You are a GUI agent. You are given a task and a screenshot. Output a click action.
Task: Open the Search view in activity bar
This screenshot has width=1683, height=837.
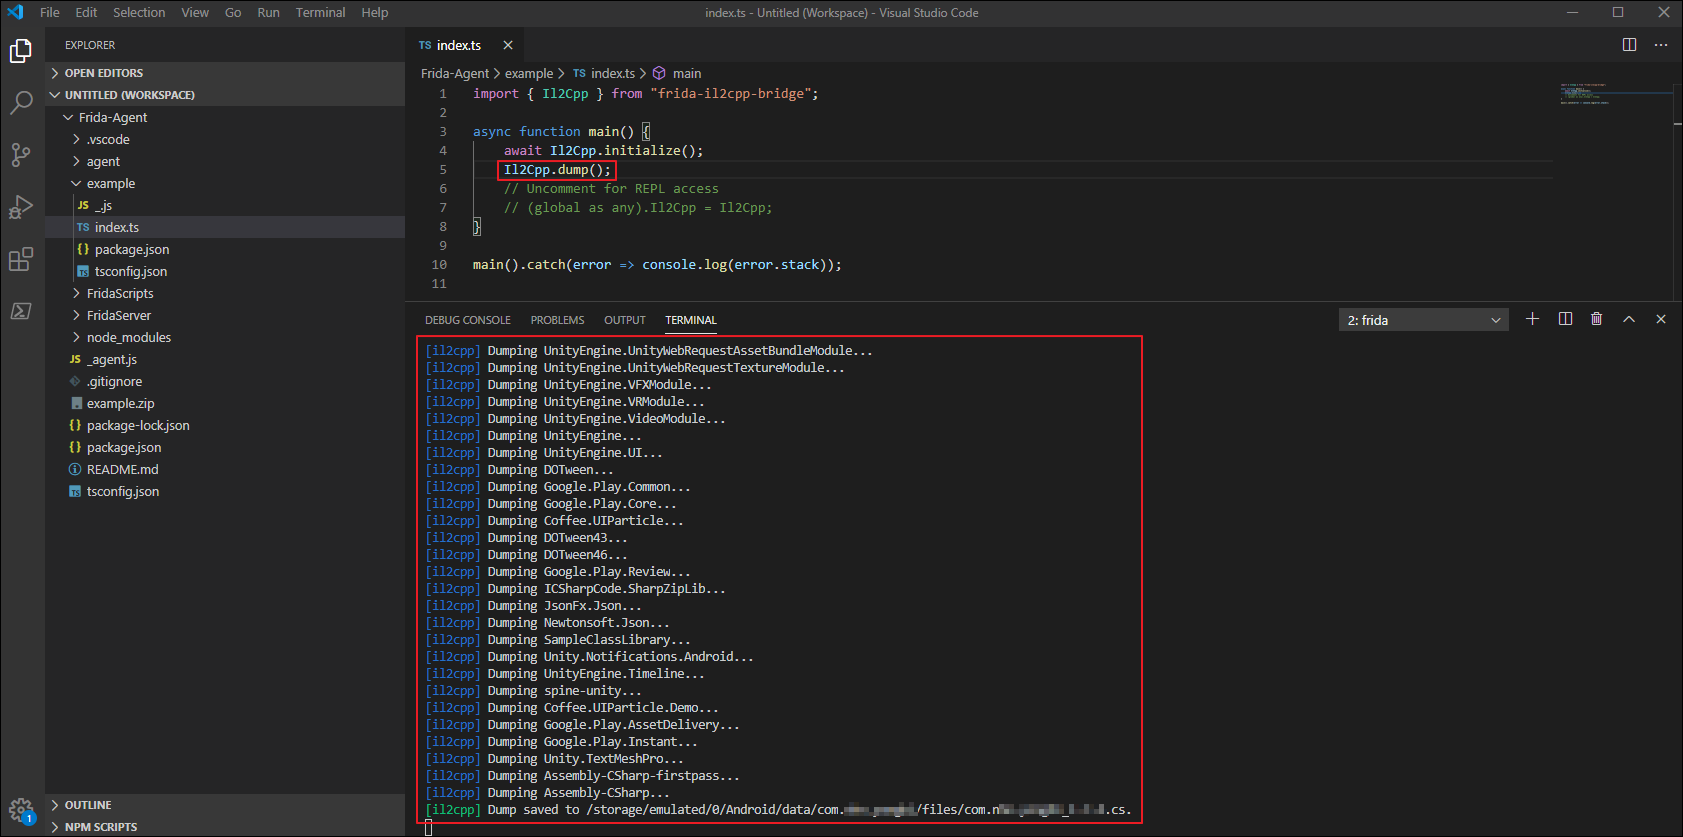[x=21, y=102]
